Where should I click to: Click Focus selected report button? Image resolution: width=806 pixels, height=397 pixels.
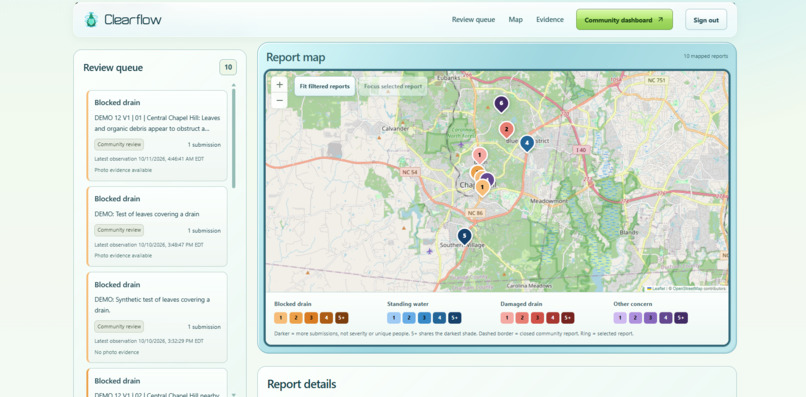(x=393, y=86)
